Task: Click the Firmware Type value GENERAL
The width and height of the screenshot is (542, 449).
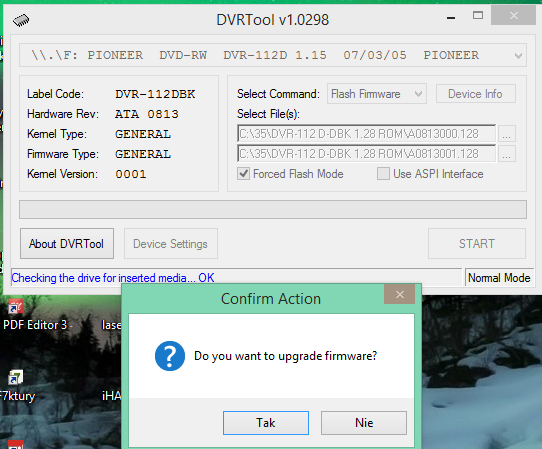Action: pos(143,154)
